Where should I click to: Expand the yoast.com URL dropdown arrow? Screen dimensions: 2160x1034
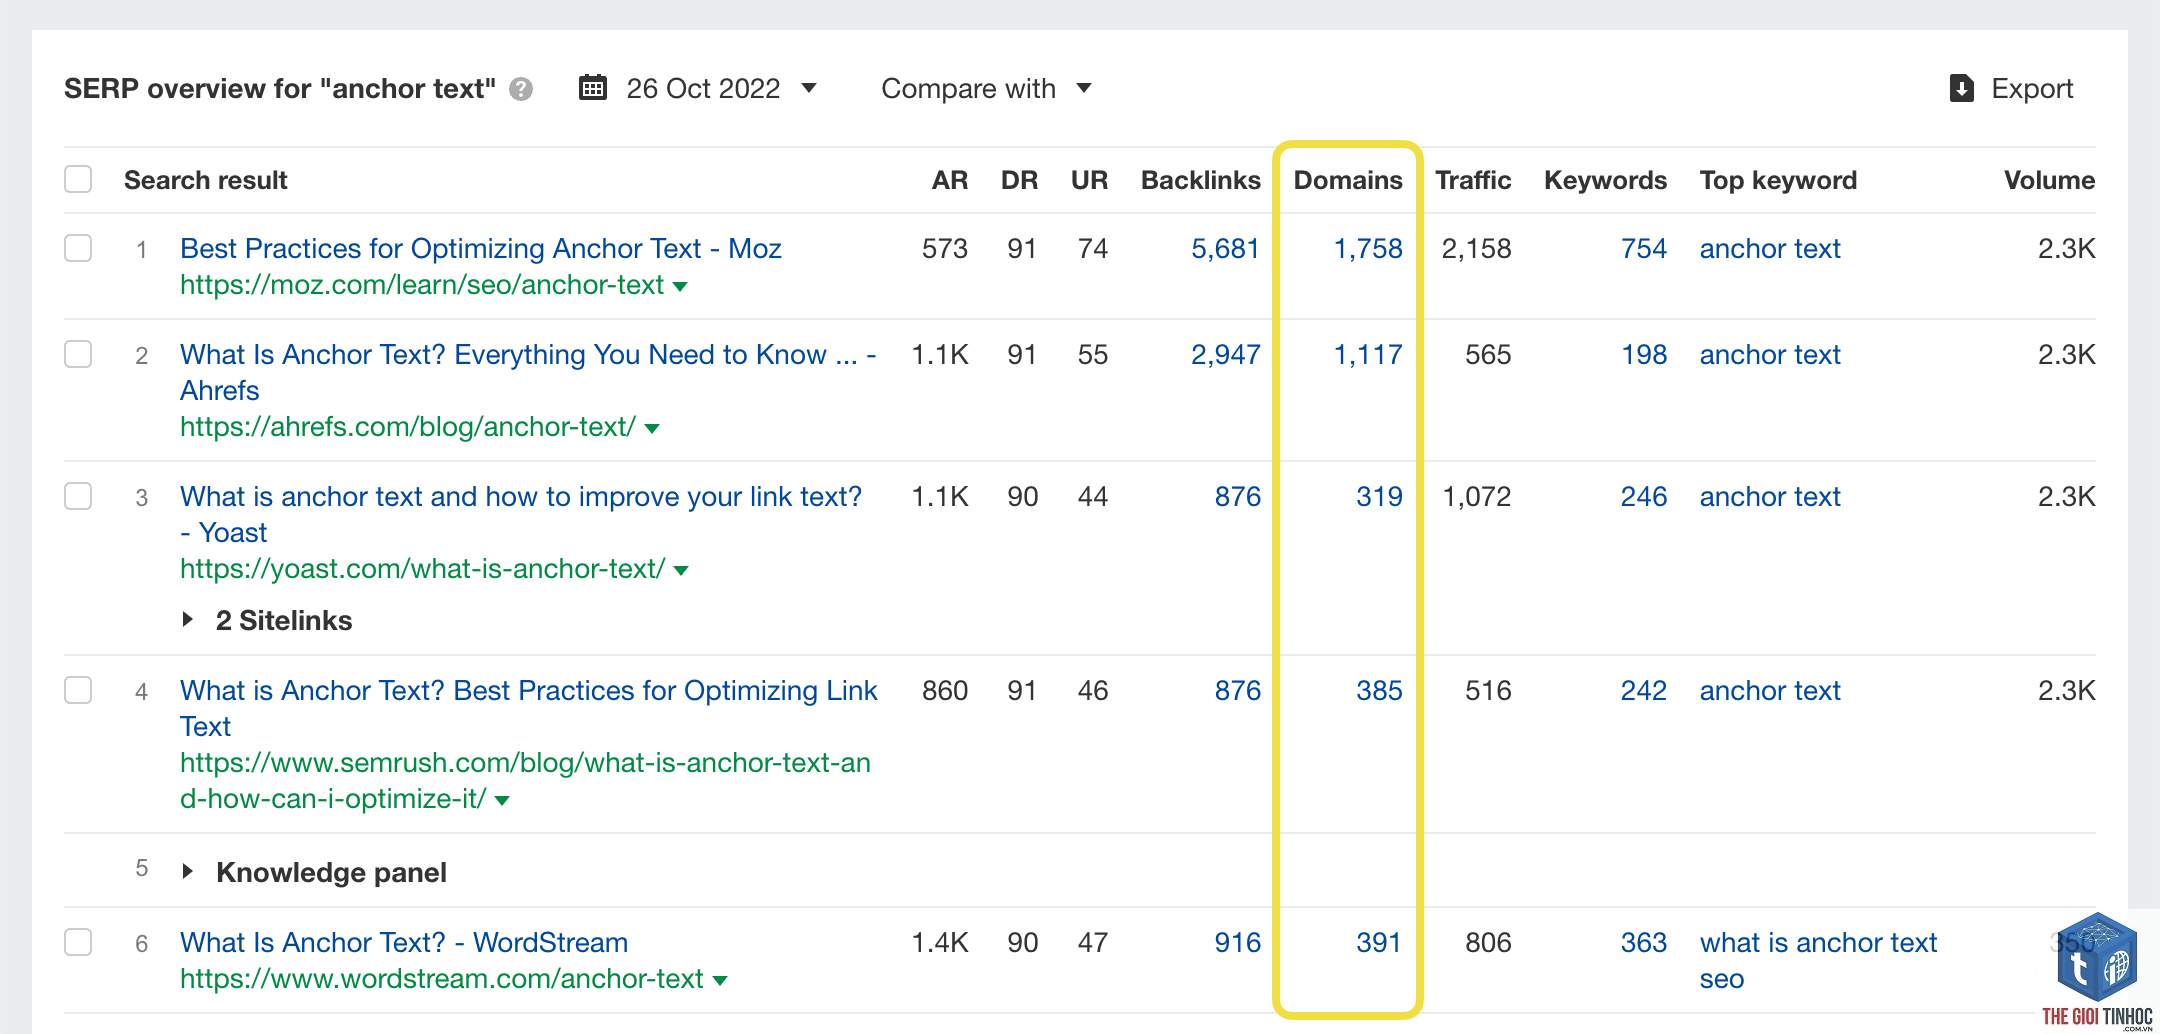(x=681, y=571)
